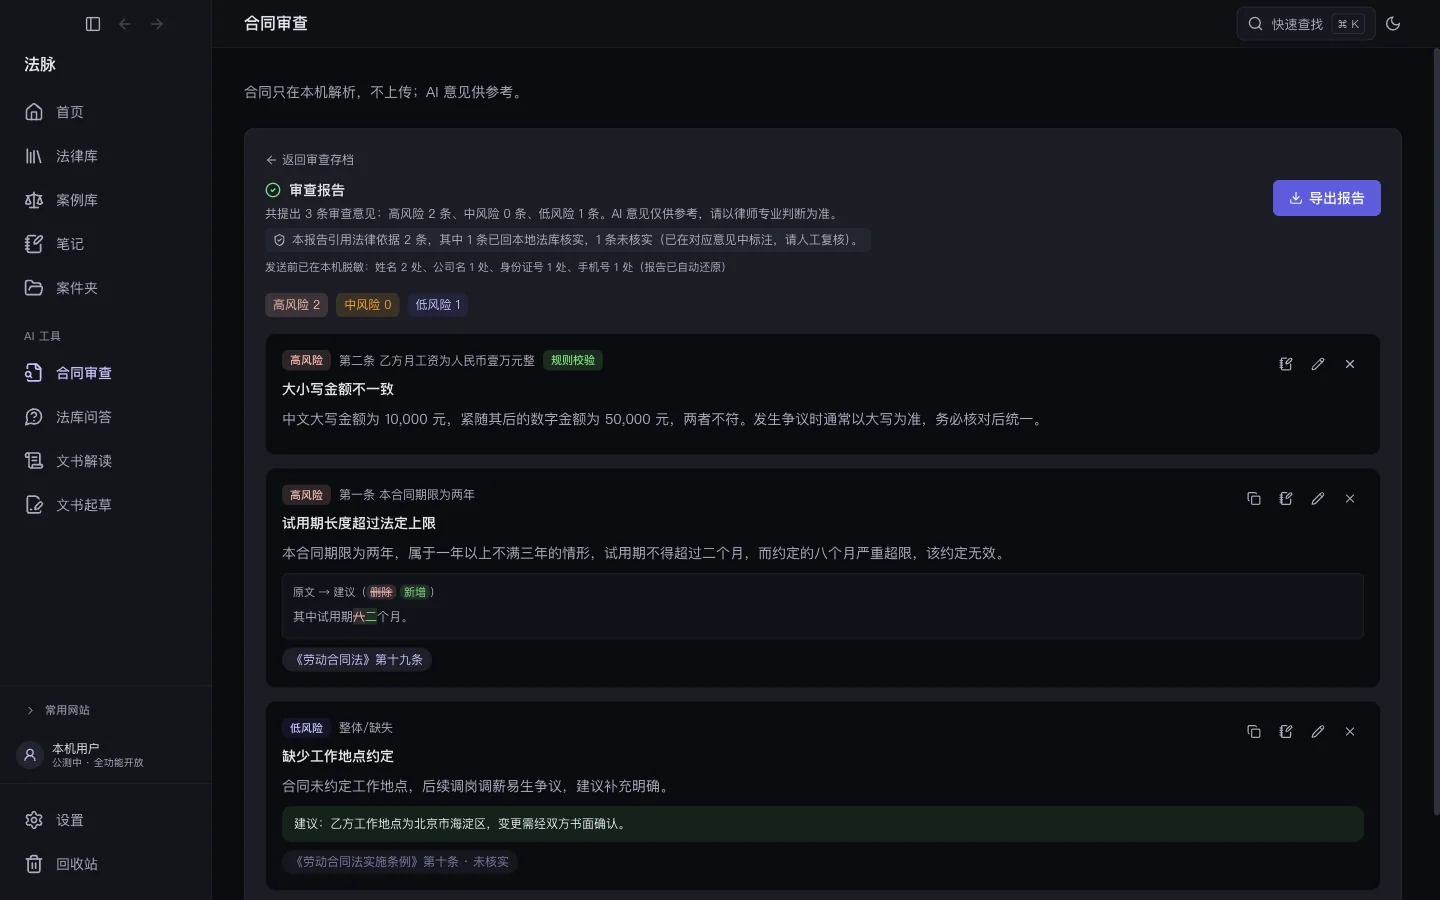Screen dimensions: 1440x900
Task: Toggle the sidebar panel icon
Action: [93, 24]
